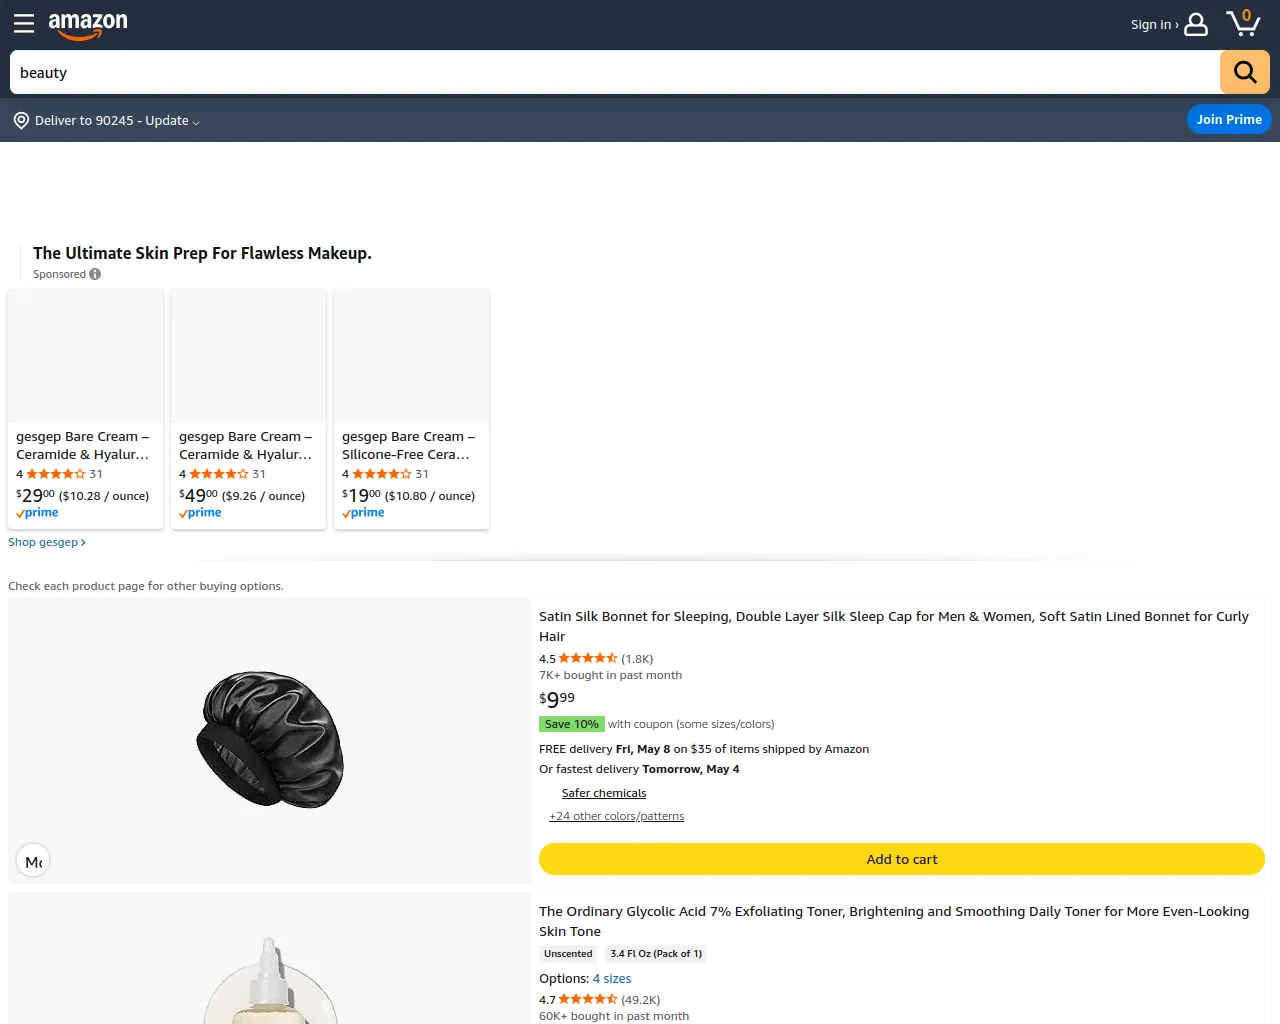Click the Join Prime button
Viewport: 1280px width, 1024px height.
click(x=1229, y=119)
